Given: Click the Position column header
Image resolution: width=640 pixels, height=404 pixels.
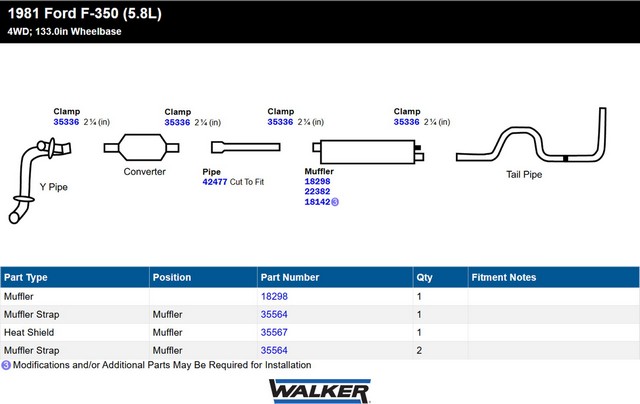Looking at the screenshot, I should click(x=203, y=277).
